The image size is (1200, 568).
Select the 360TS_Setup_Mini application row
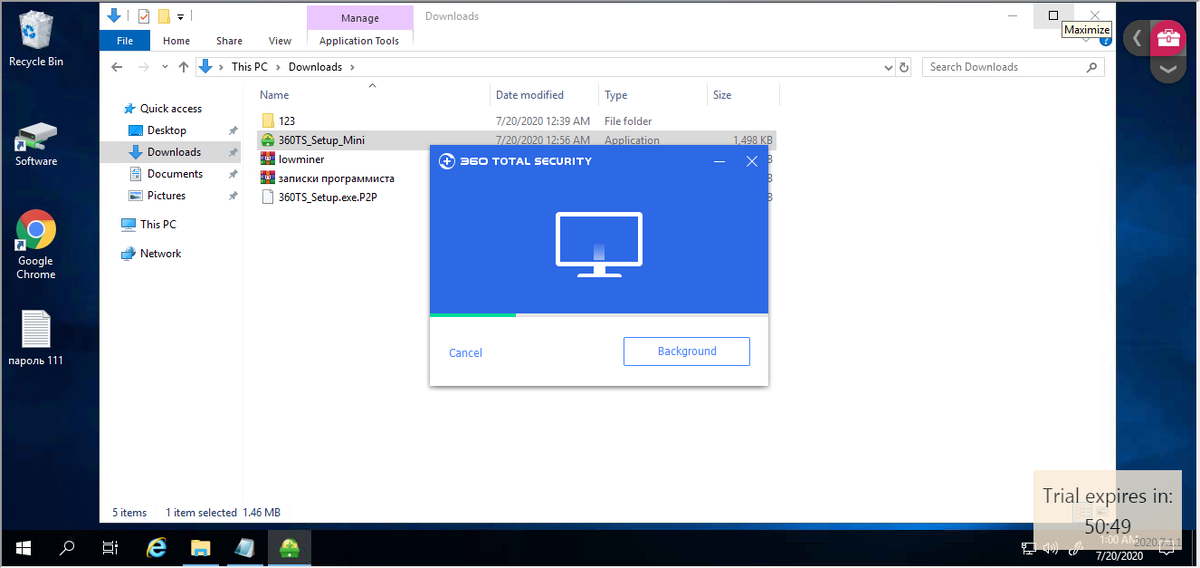(516, 140)
